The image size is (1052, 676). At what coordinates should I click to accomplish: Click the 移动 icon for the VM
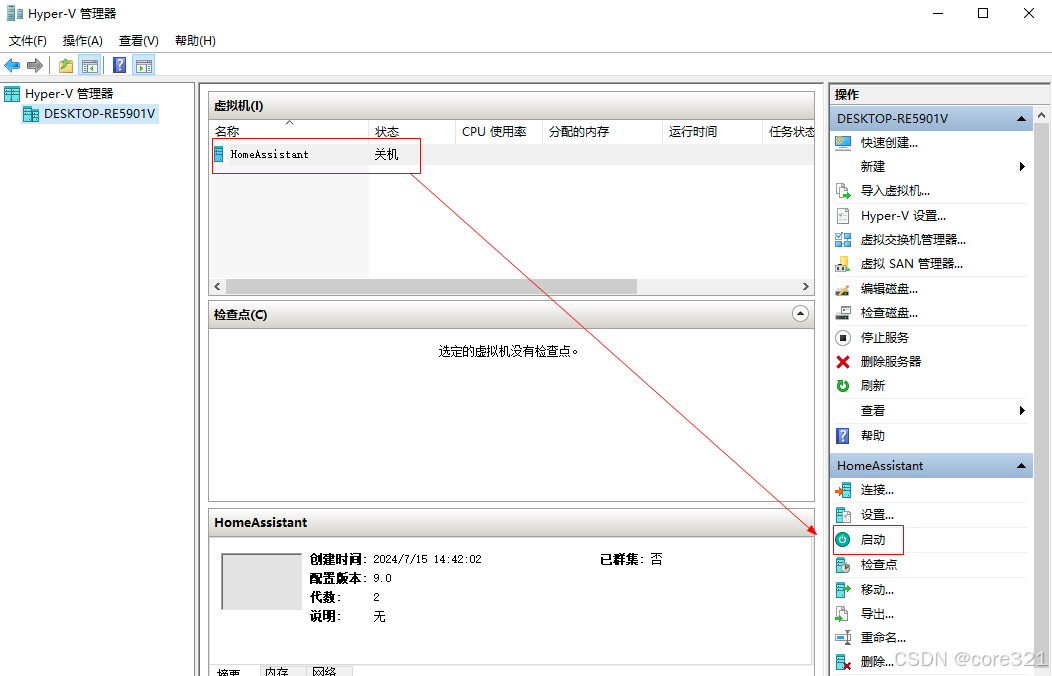tap(843, 589)
